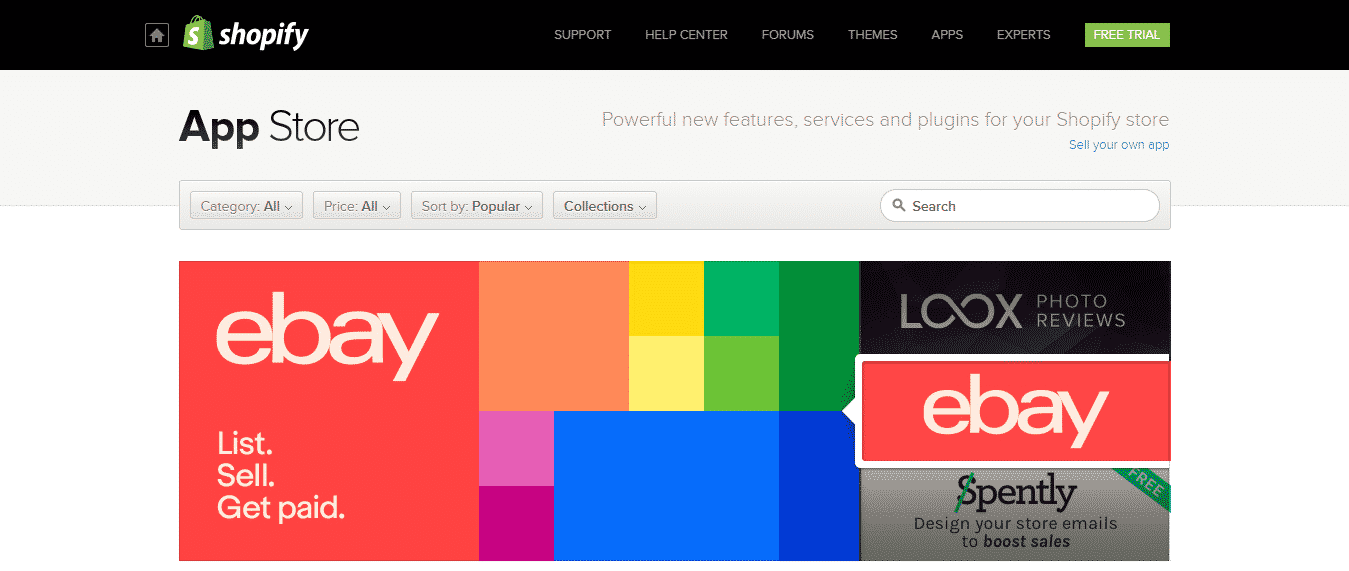
Task: Click the Shopify logo
Action: pyautogui.click(x=246, y=35)
